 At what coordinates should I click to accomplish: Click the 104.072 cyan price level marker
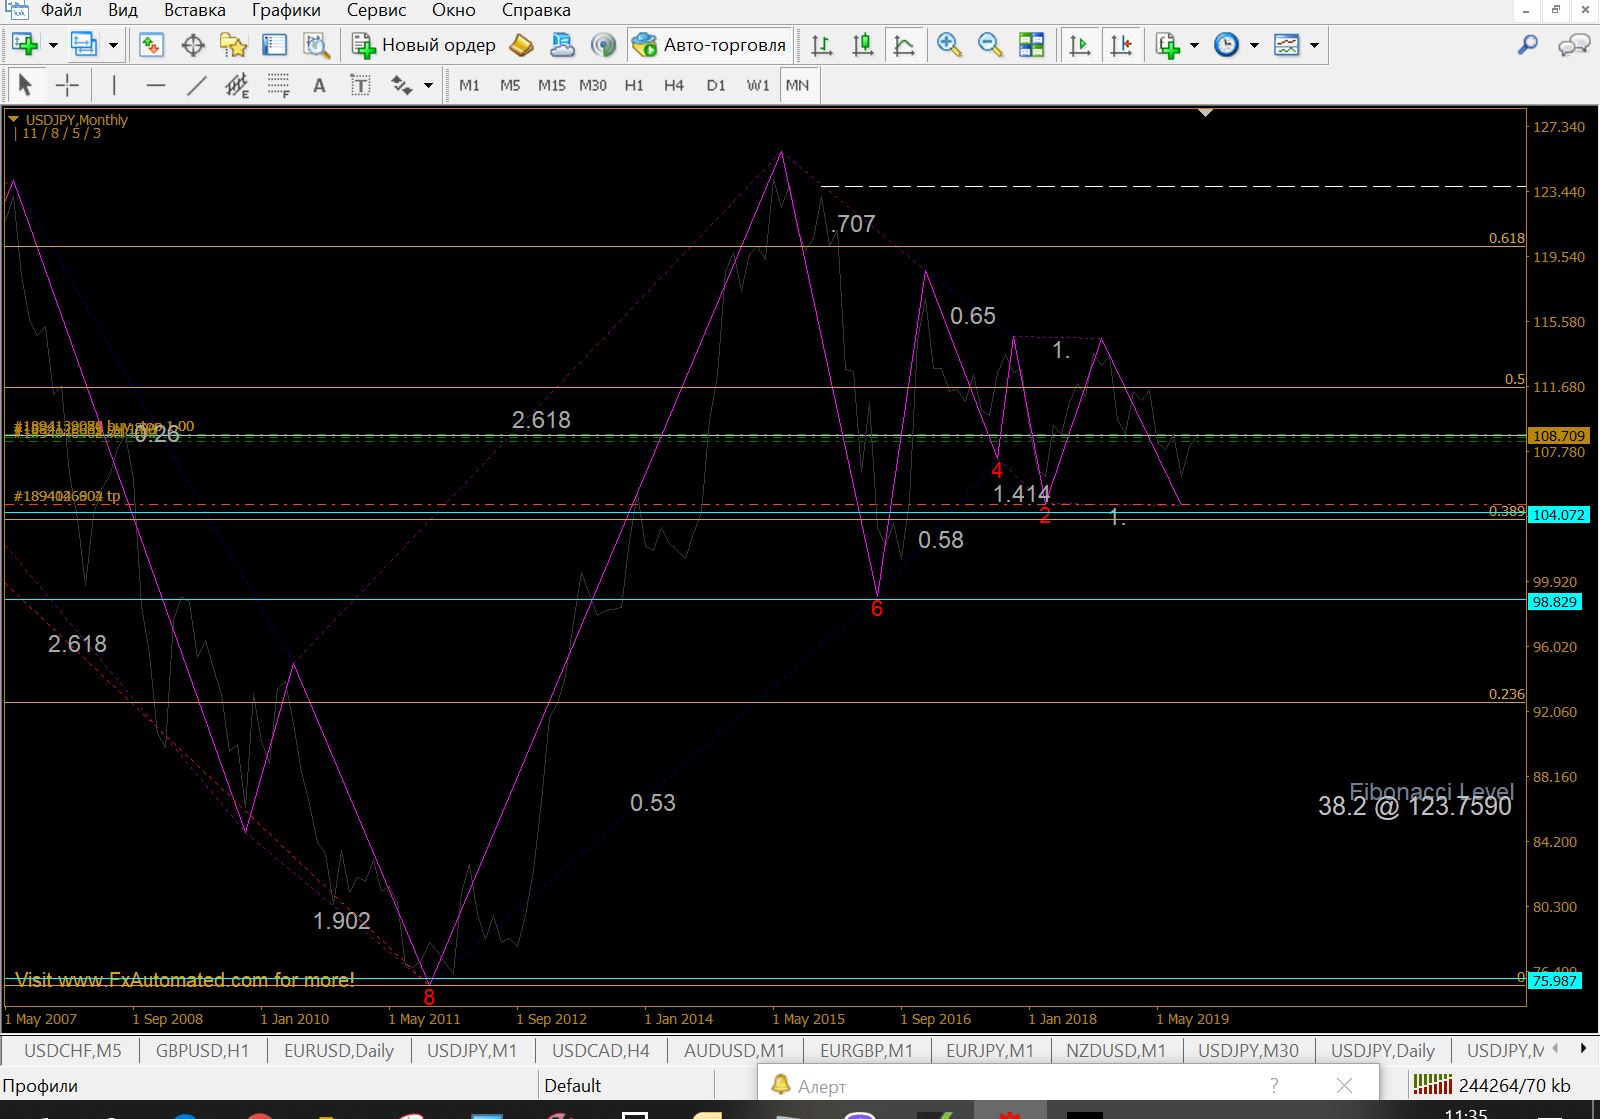coord(1558,515)
